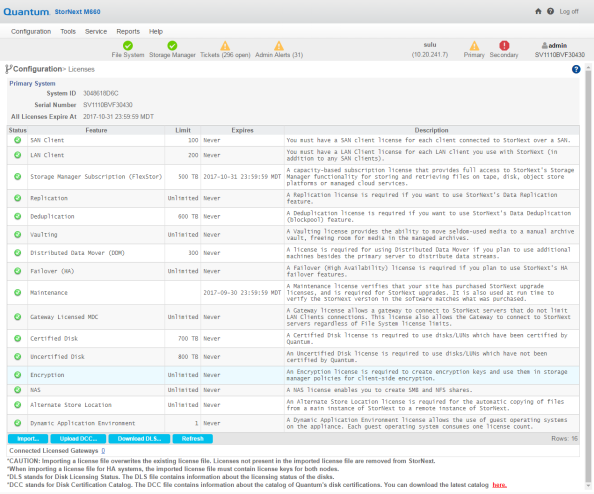Open the Help menu
594x494 pixels.
click(x=156, y=31)
